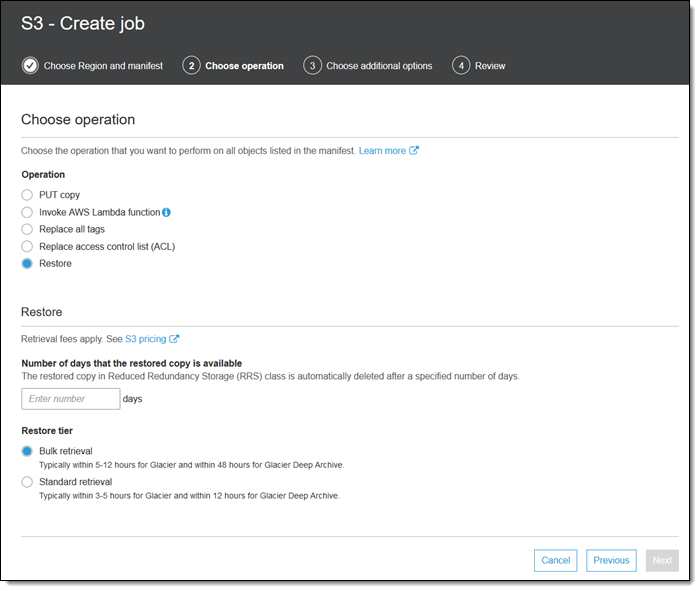Select the Restore operation radio button

pyautogui.click(x=27, y=263)
